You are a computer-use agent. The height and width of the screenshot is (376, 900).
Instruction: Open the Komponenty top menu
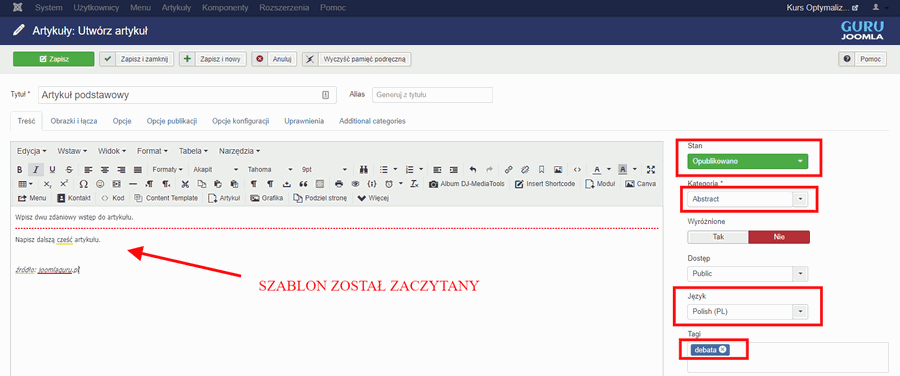pyautogui.click(x=226, y=7)
